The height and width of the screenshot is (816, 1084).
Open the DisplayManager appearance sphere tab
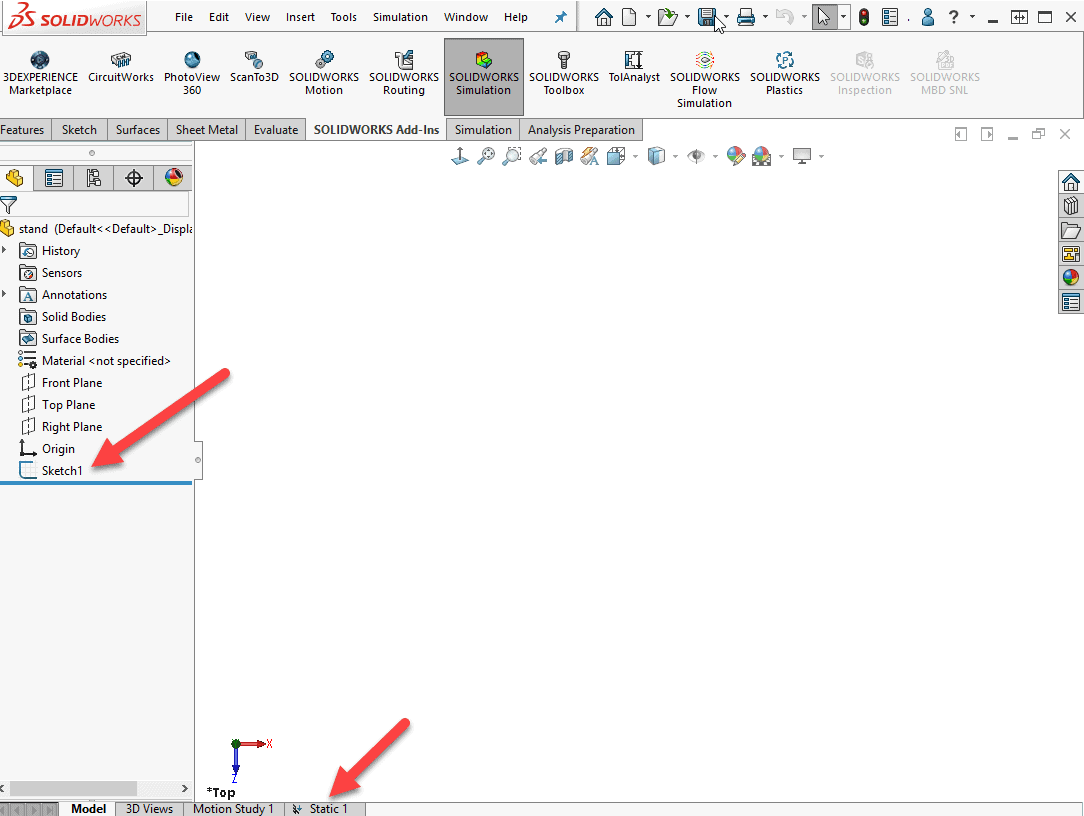point(174,178)
